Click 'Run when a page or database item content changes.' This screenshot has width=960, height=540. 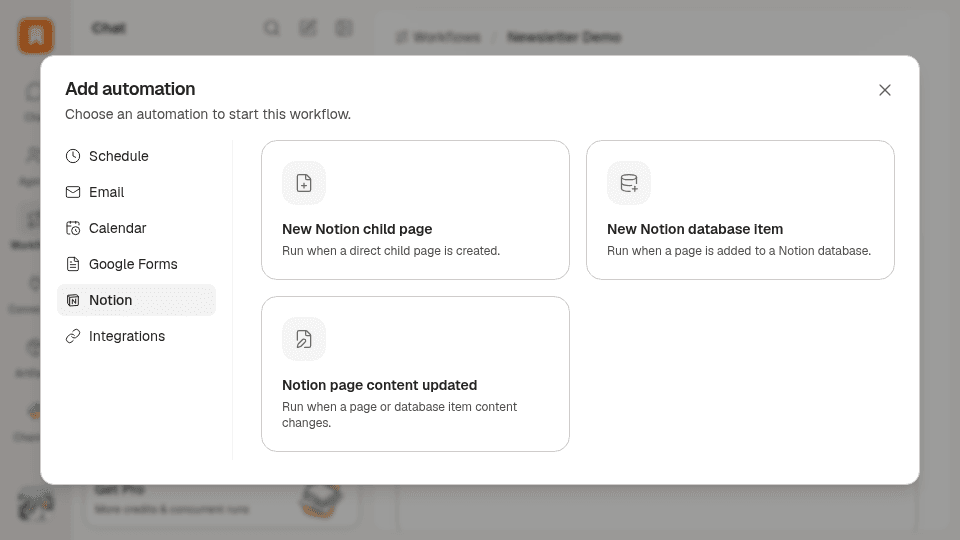(399, 414)
